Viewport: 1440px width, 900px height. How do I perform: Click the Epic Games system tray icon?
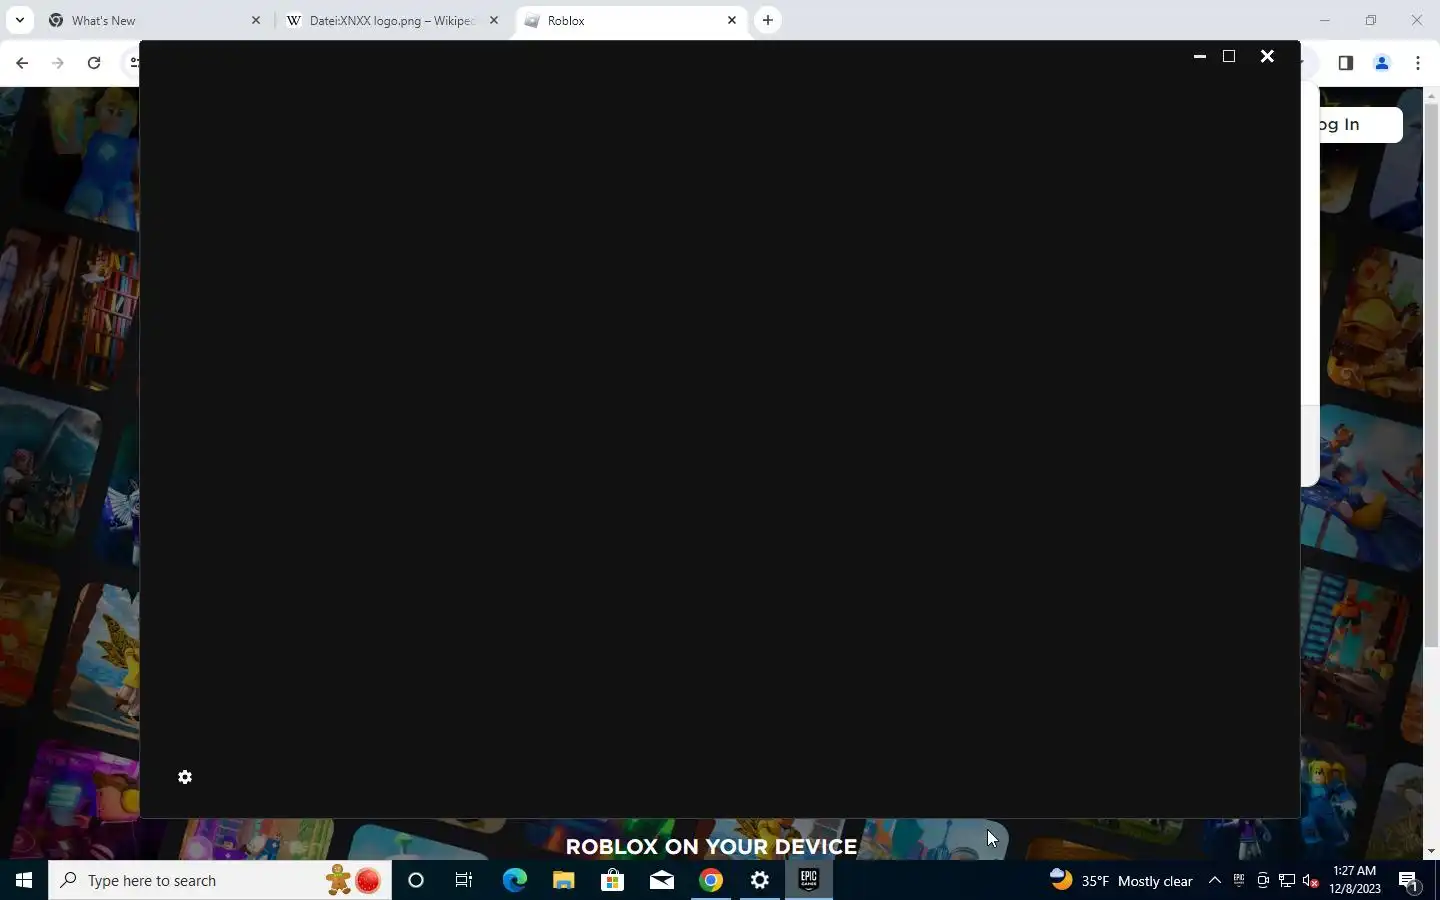1239,880
